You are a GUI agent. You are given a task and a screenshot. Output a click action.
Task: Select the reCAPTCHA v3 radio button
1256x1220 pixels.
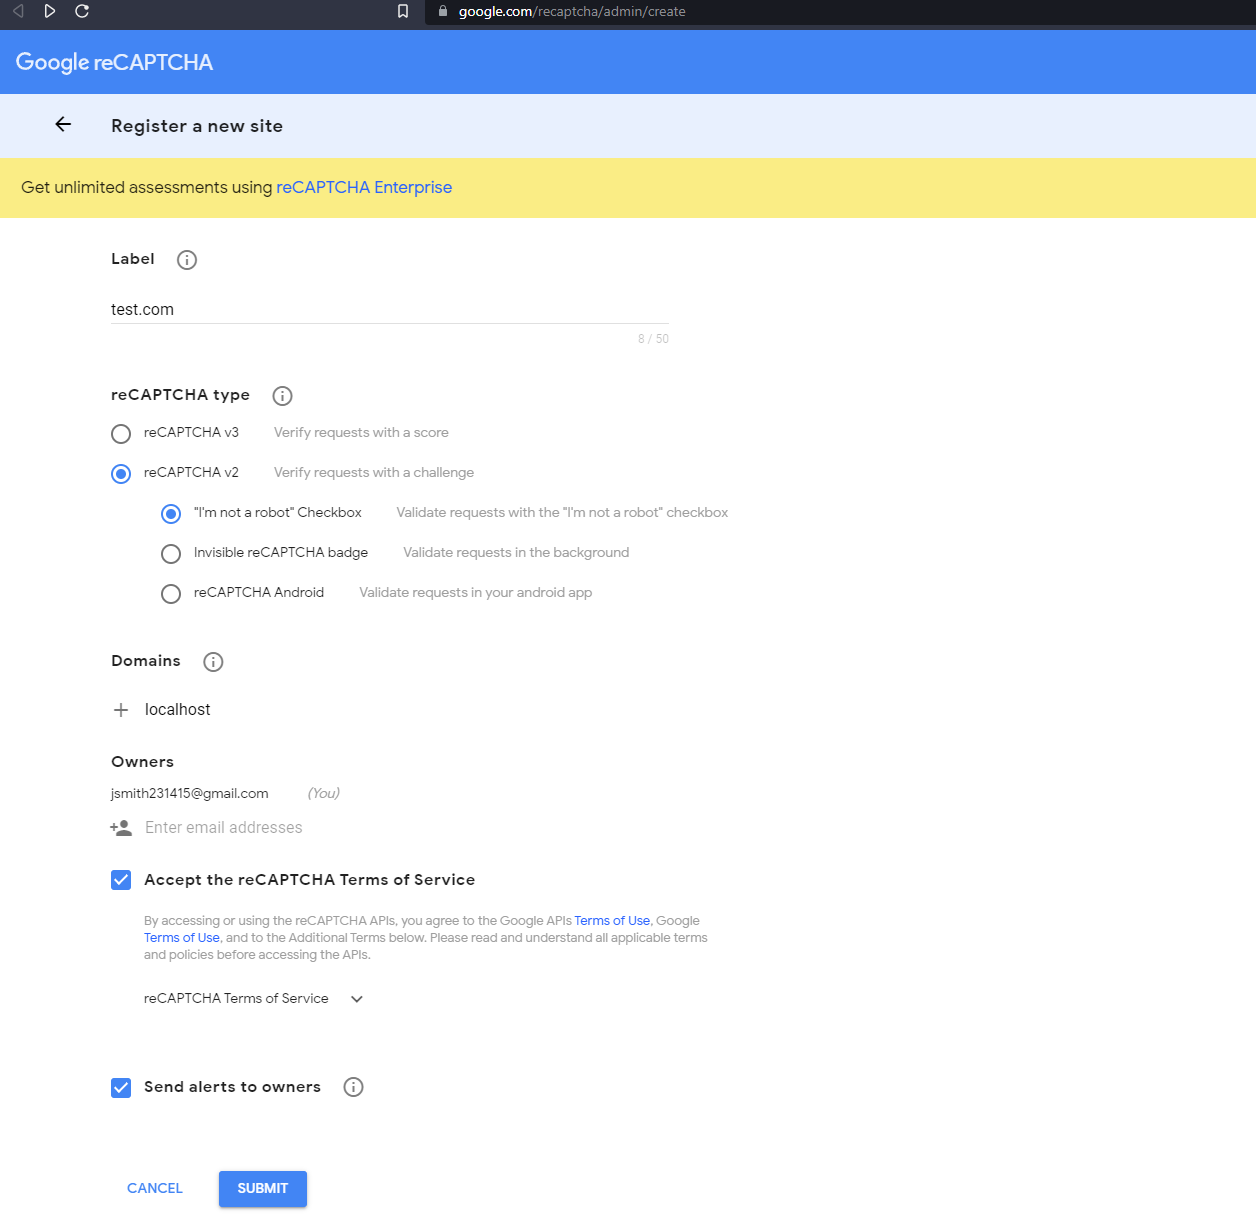tap(121, 434)
